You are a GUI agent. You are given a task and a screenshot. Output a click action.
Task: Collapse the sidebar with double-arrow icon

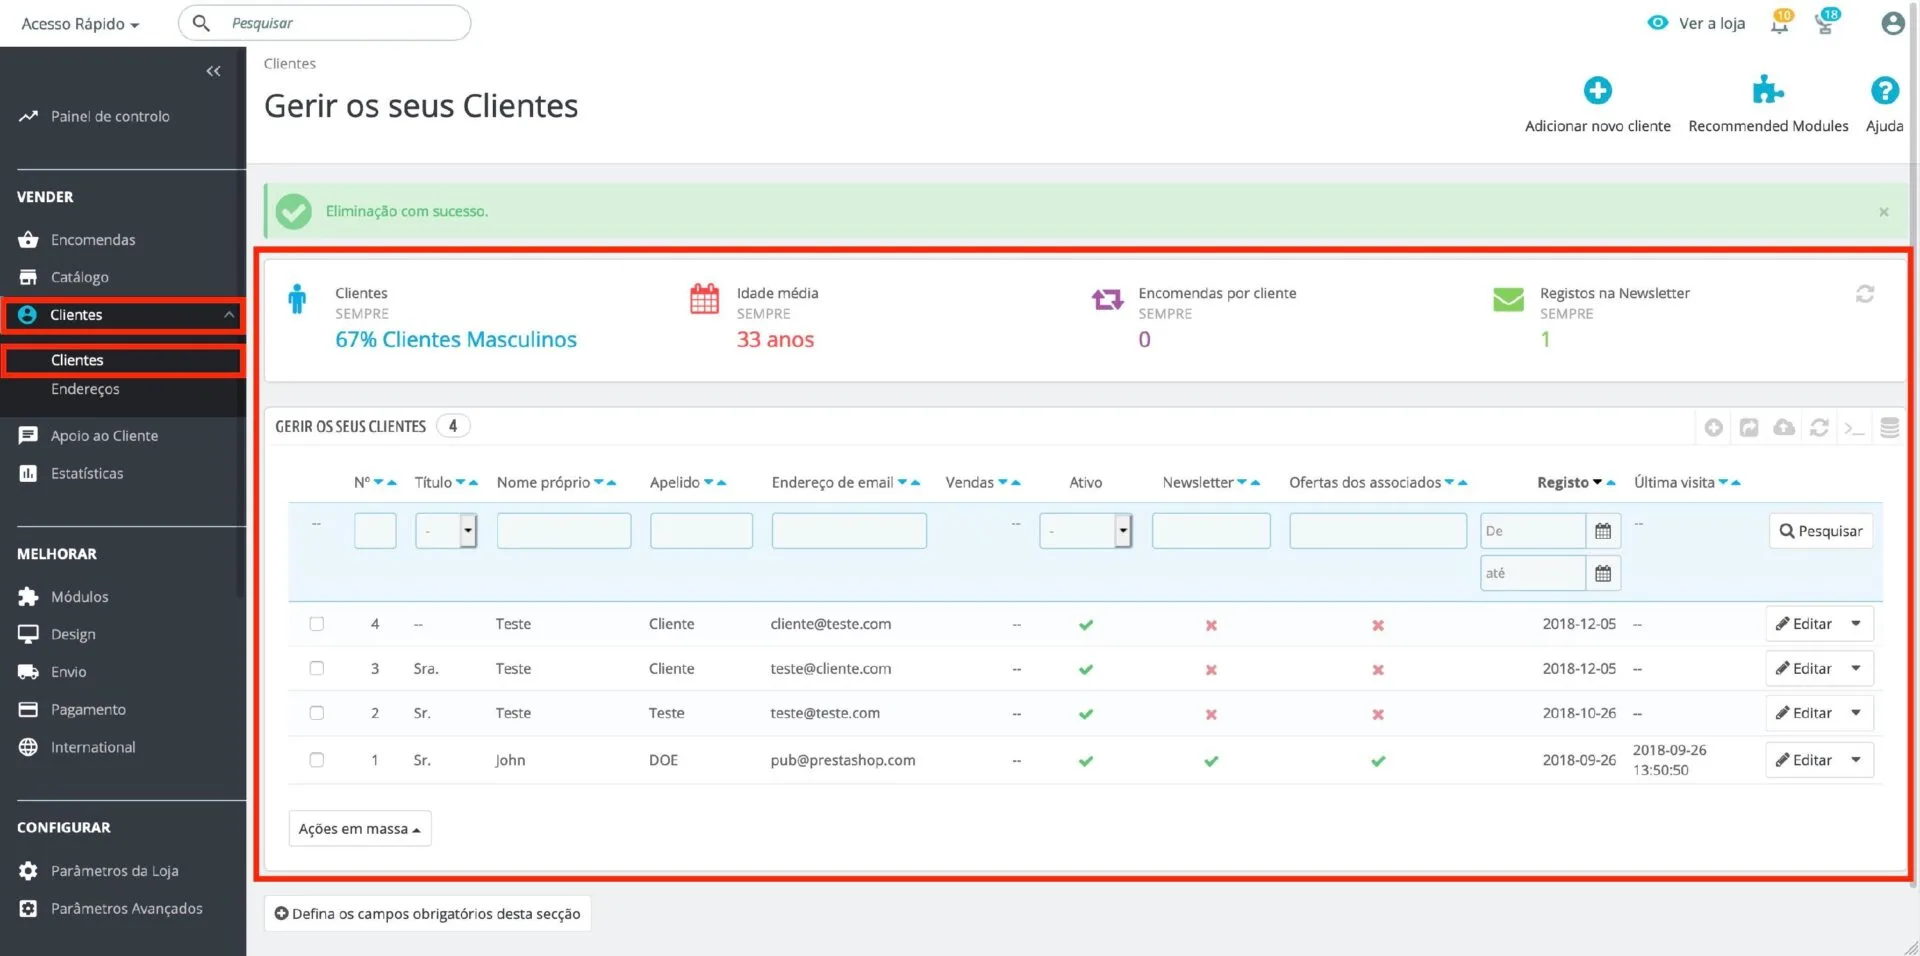pyautogui.click(x=213, y=71)
